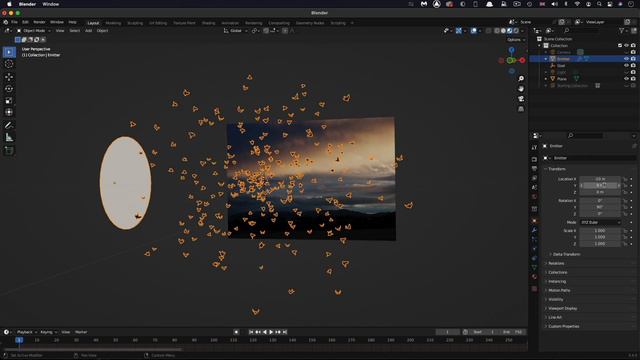Select the Annotate tool
This screenshot has height=360, width=640.
click(9, 126)
